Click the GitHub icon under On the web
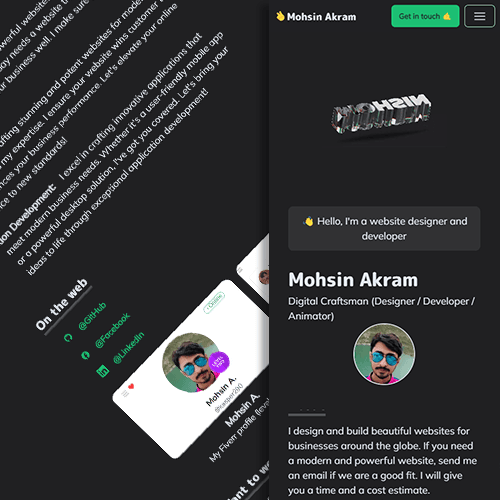500x500 pixels. tap(68, 338)
